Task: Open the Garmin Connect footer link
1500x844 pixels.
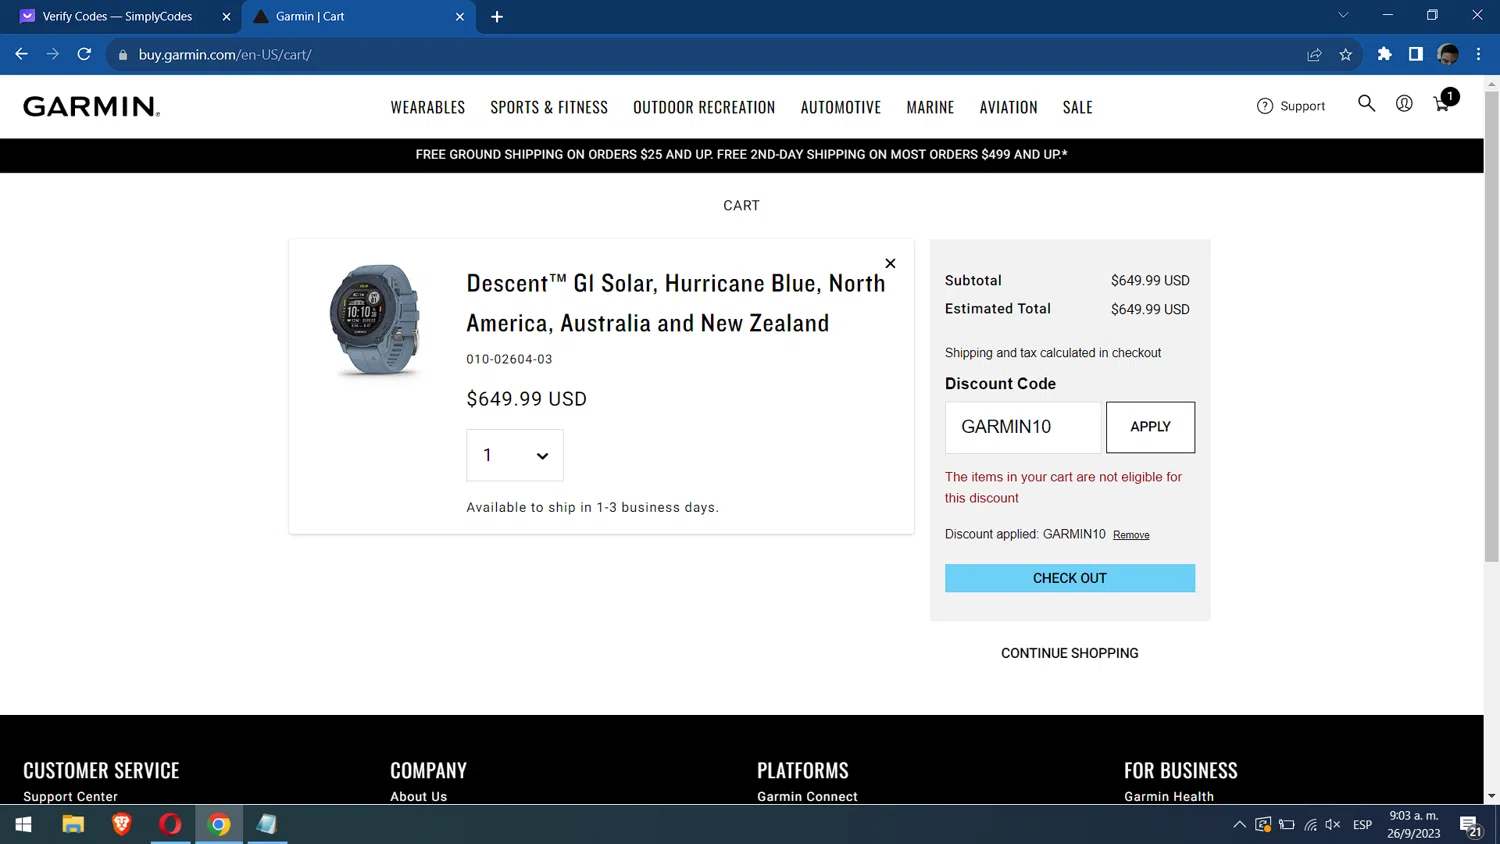Action: coord(807,796)
